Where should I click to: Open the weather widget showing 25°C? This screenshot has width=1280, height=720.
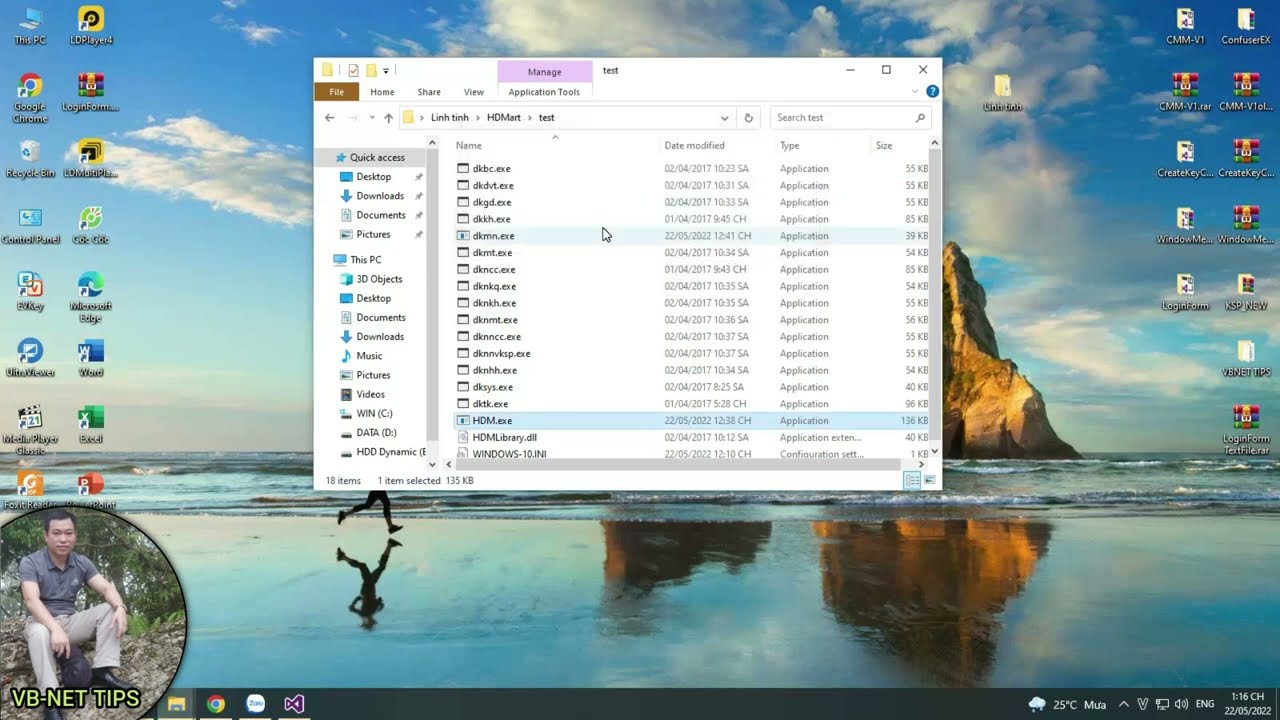click(1069, 704)
